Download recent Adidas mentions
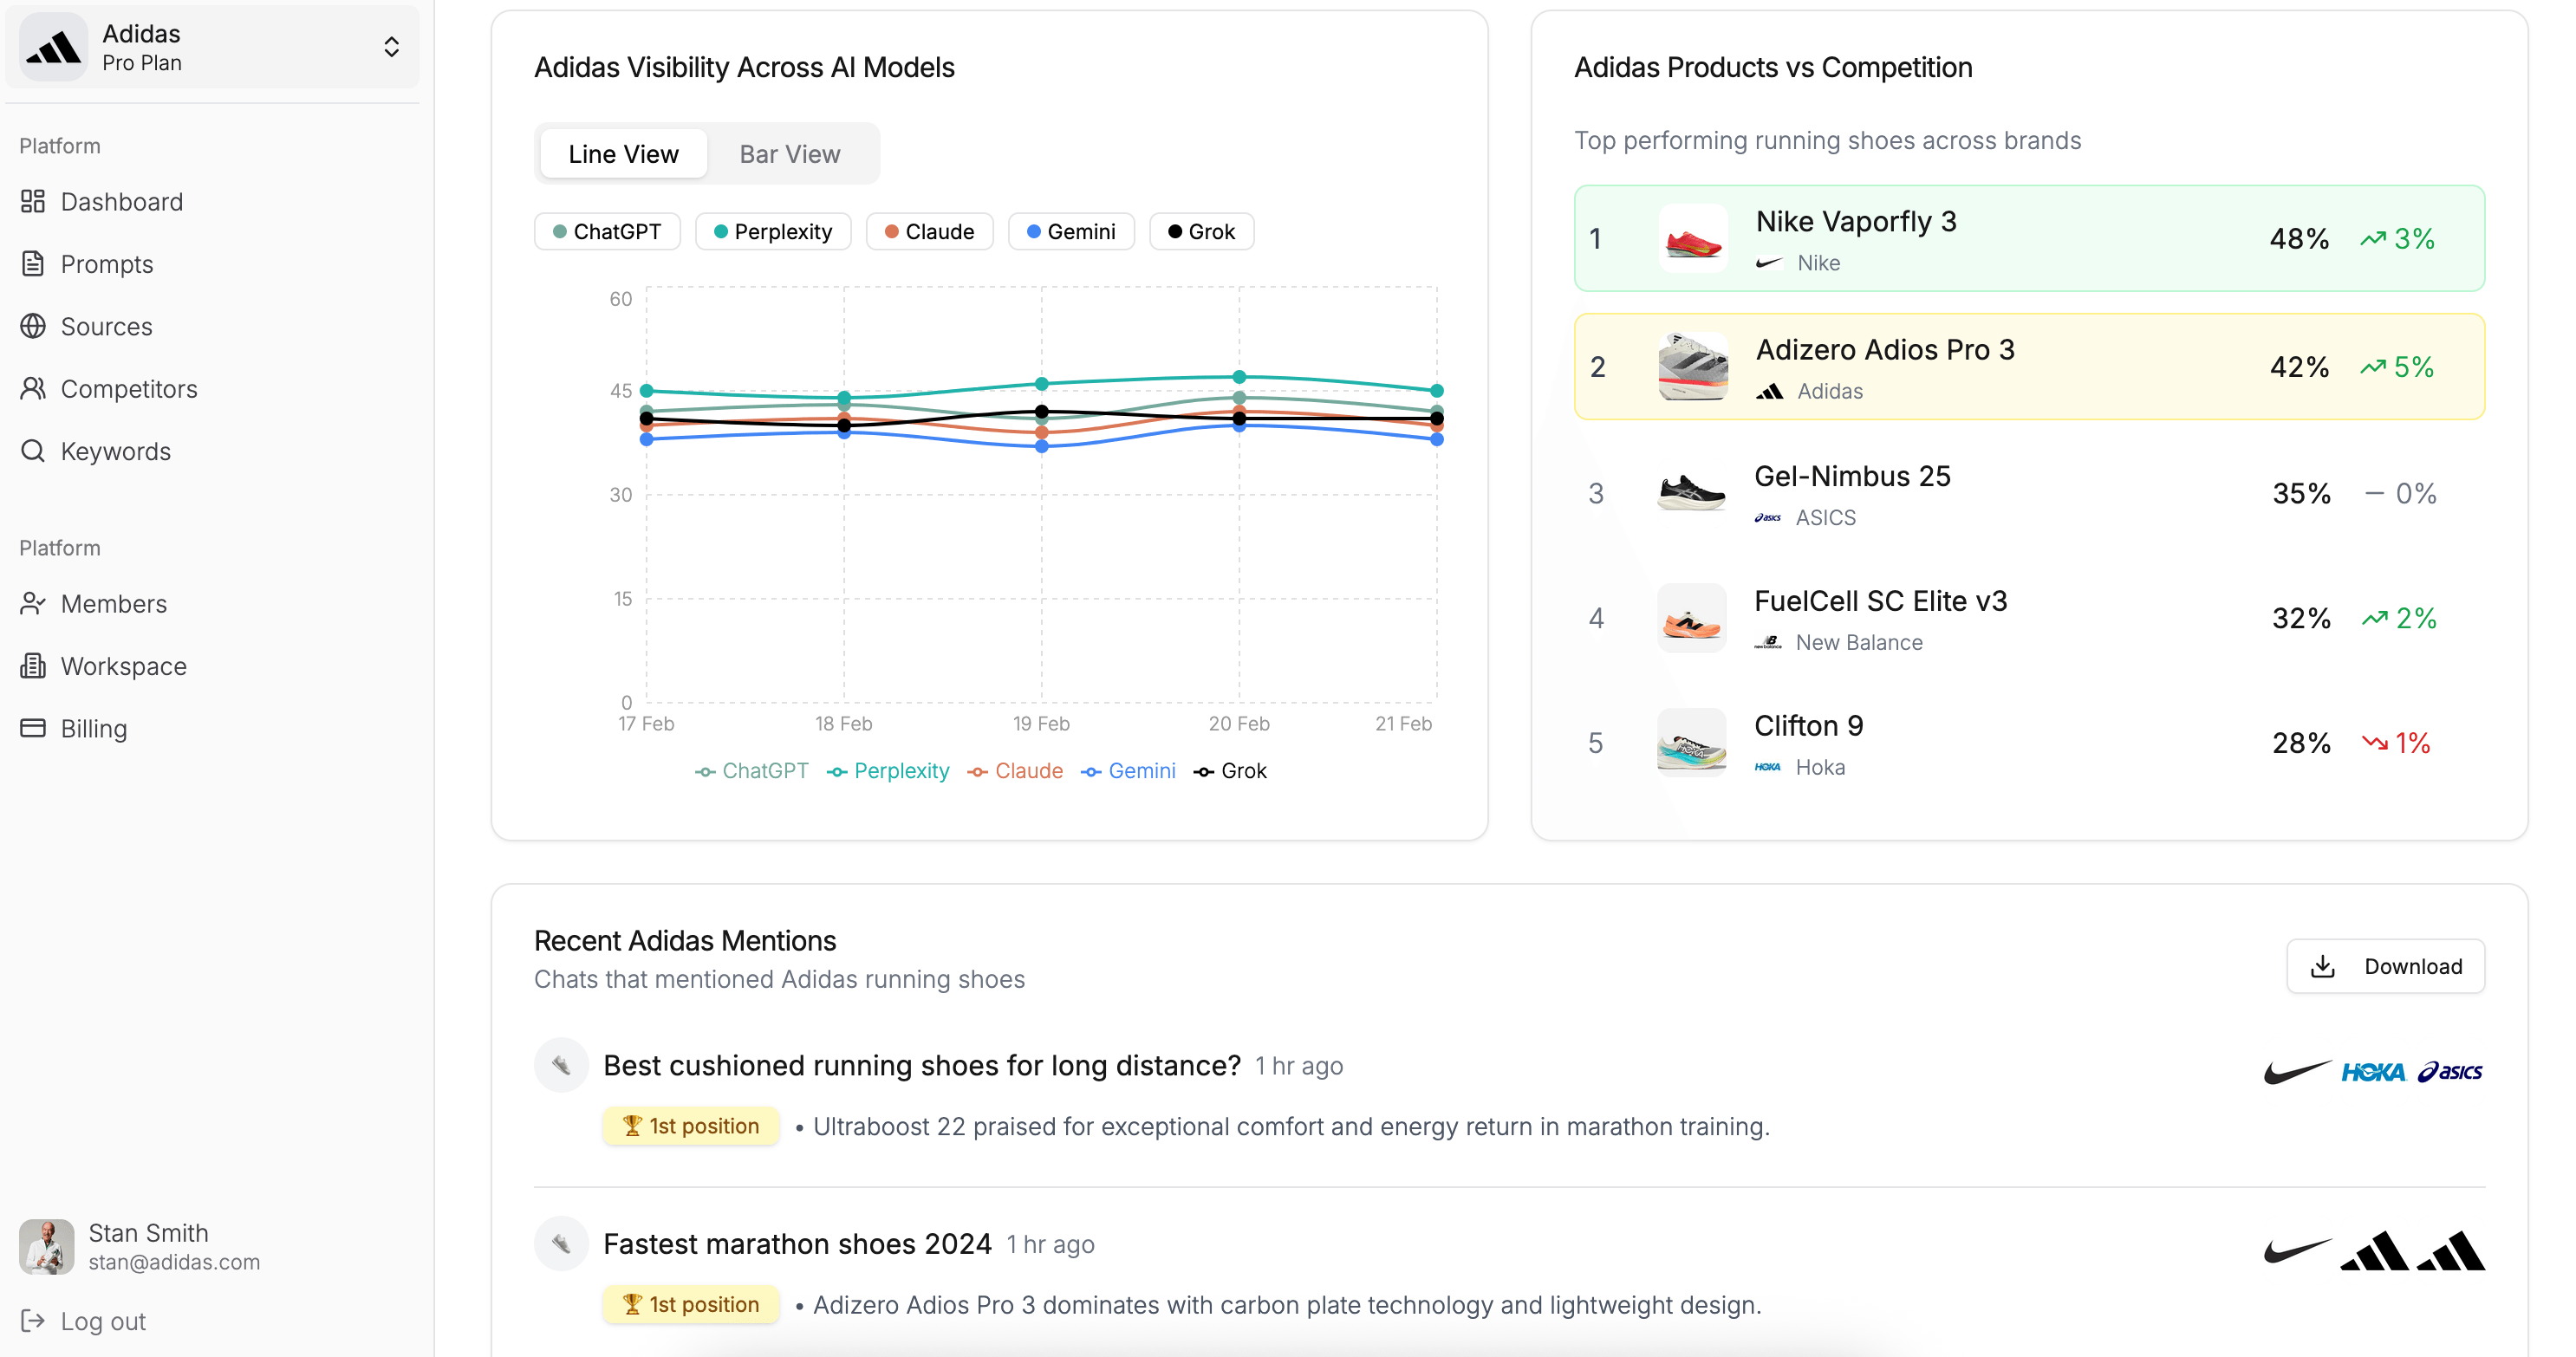This screenshot has width=2576, height=1357. coord(2385,966)
